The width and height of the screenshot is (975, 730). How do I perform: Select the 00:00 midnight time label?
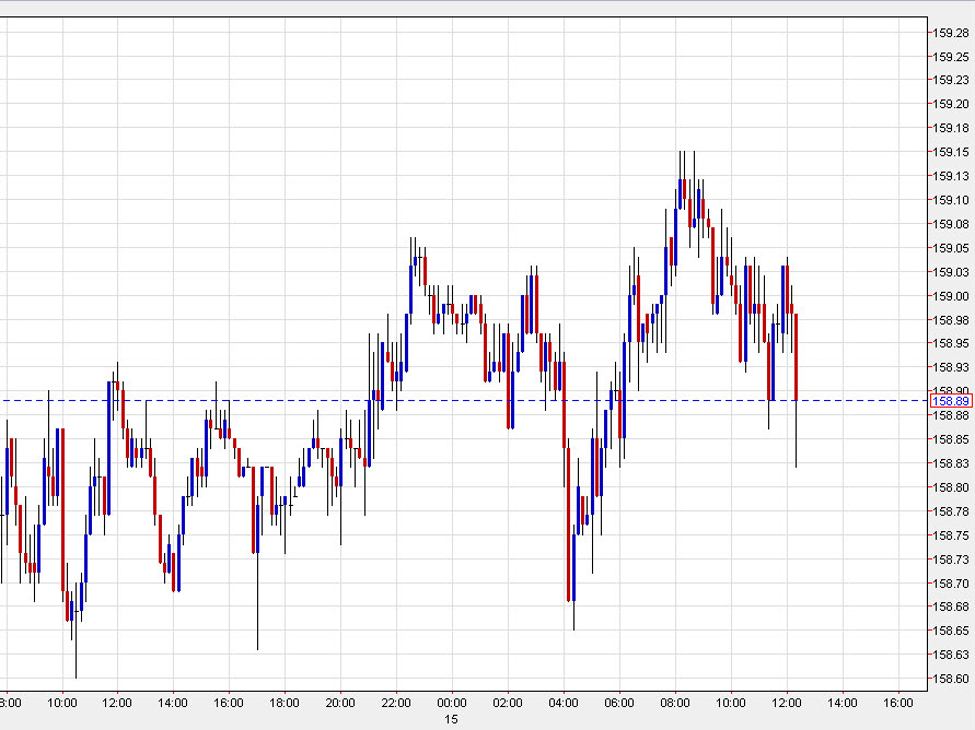coord(452,703)
